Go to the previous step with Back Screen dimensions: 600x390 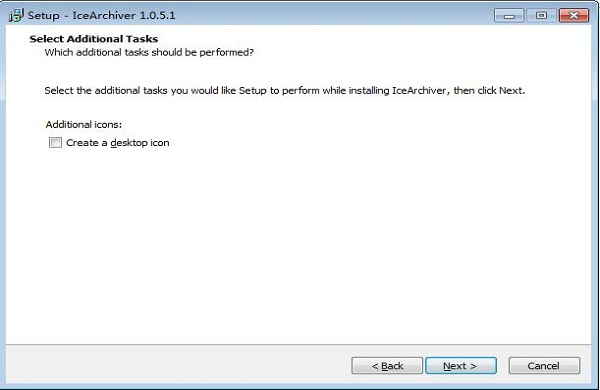tap(387, 366)
